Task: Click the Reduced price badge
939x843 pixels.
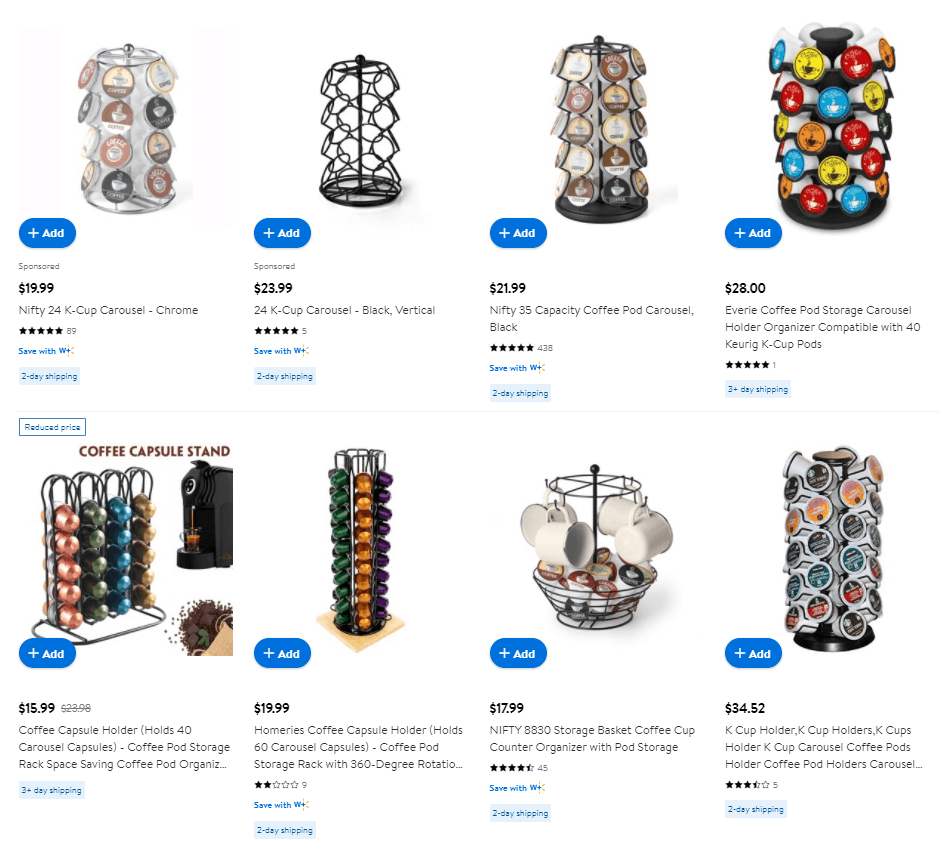Action: (53, 427)
